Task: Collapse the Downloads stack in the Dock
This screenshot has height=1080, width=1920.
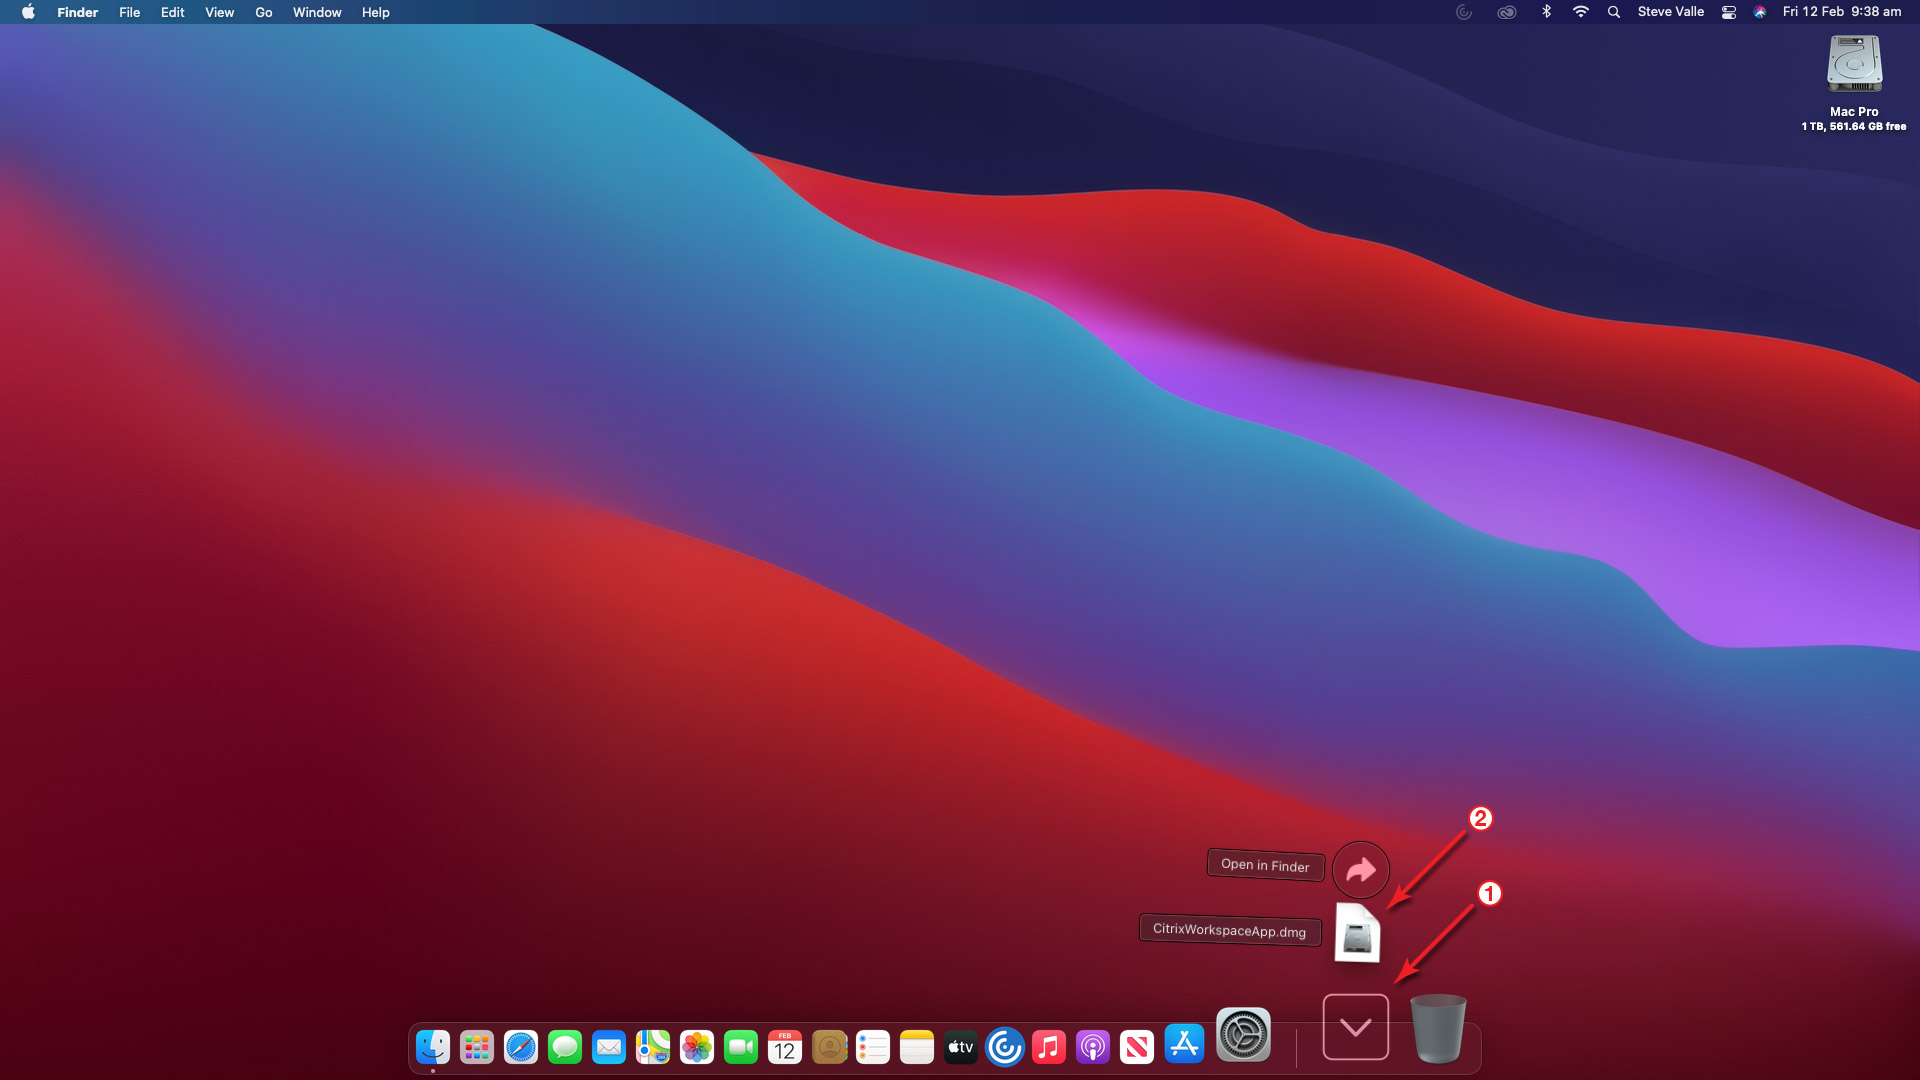Action: (1355, 1027)
